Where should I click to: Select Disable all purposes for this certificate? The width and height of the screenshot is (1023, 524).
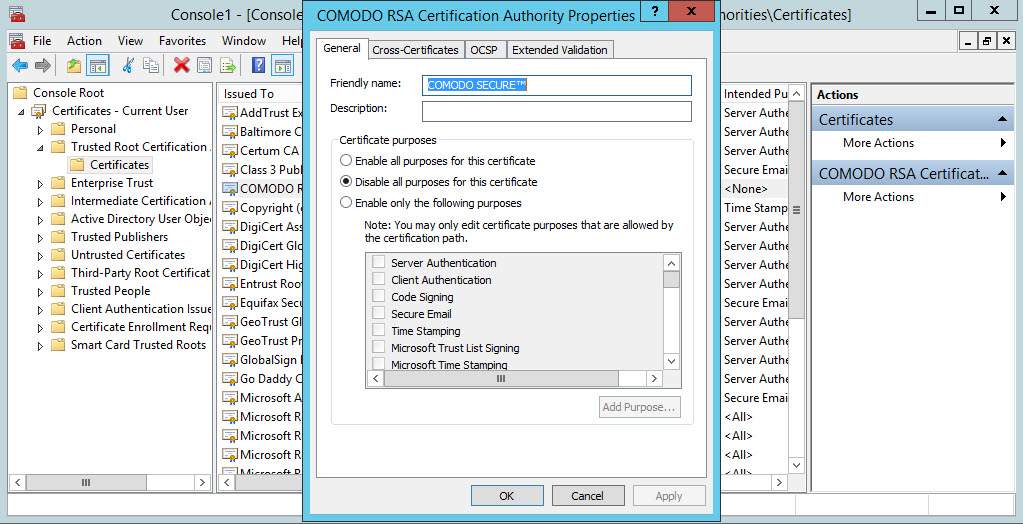click(346, 181)
